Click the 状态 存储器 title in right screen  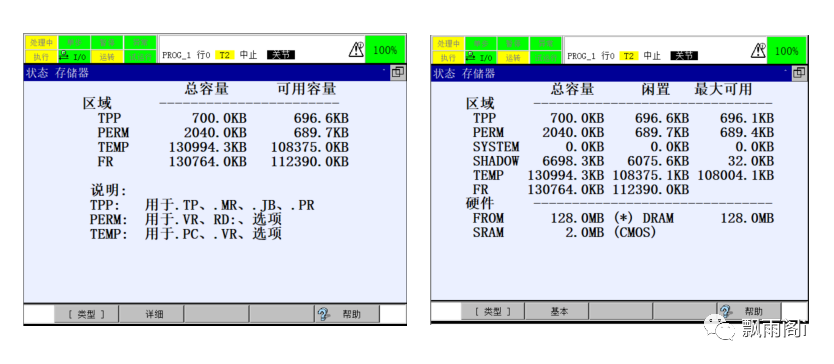pyautogui.click(x=464, y=73)
